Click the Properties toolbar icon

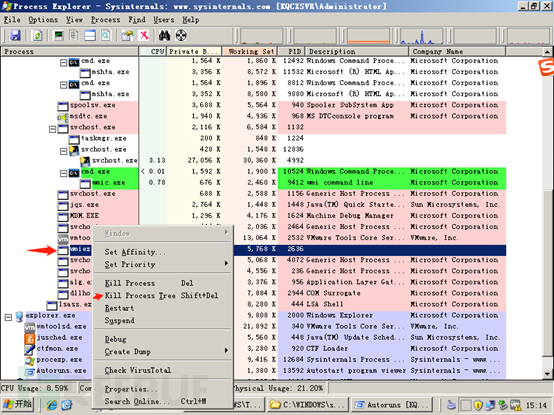(x=128, y=36)
